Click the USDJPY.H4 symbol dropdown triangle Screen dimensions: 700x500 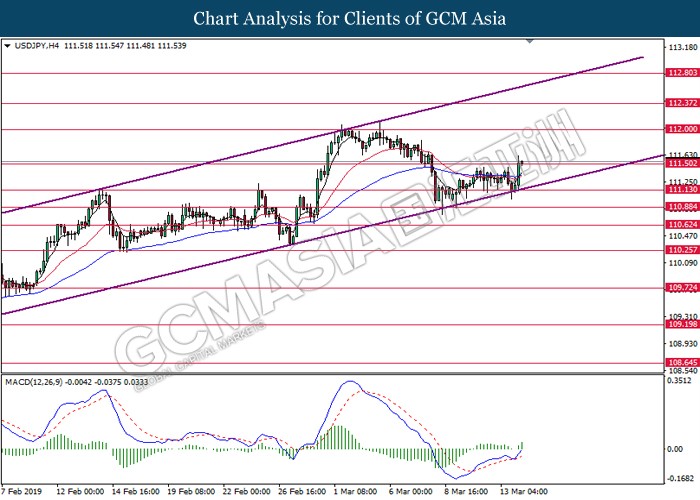(x=7, y=46)
